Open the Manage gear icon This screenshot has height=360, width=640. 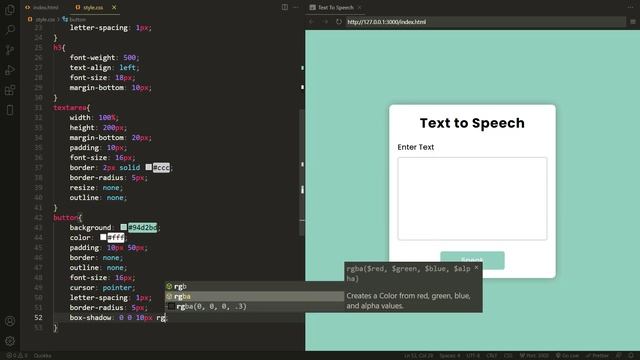click(10, 341)
